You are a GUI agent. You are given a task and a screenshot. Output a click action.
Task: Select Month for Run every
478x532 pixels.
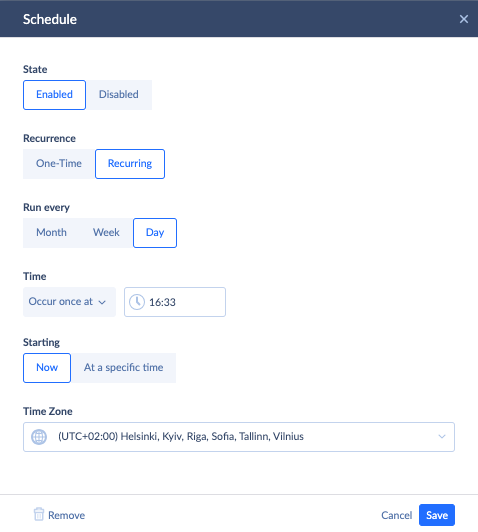tap(52, 233)
